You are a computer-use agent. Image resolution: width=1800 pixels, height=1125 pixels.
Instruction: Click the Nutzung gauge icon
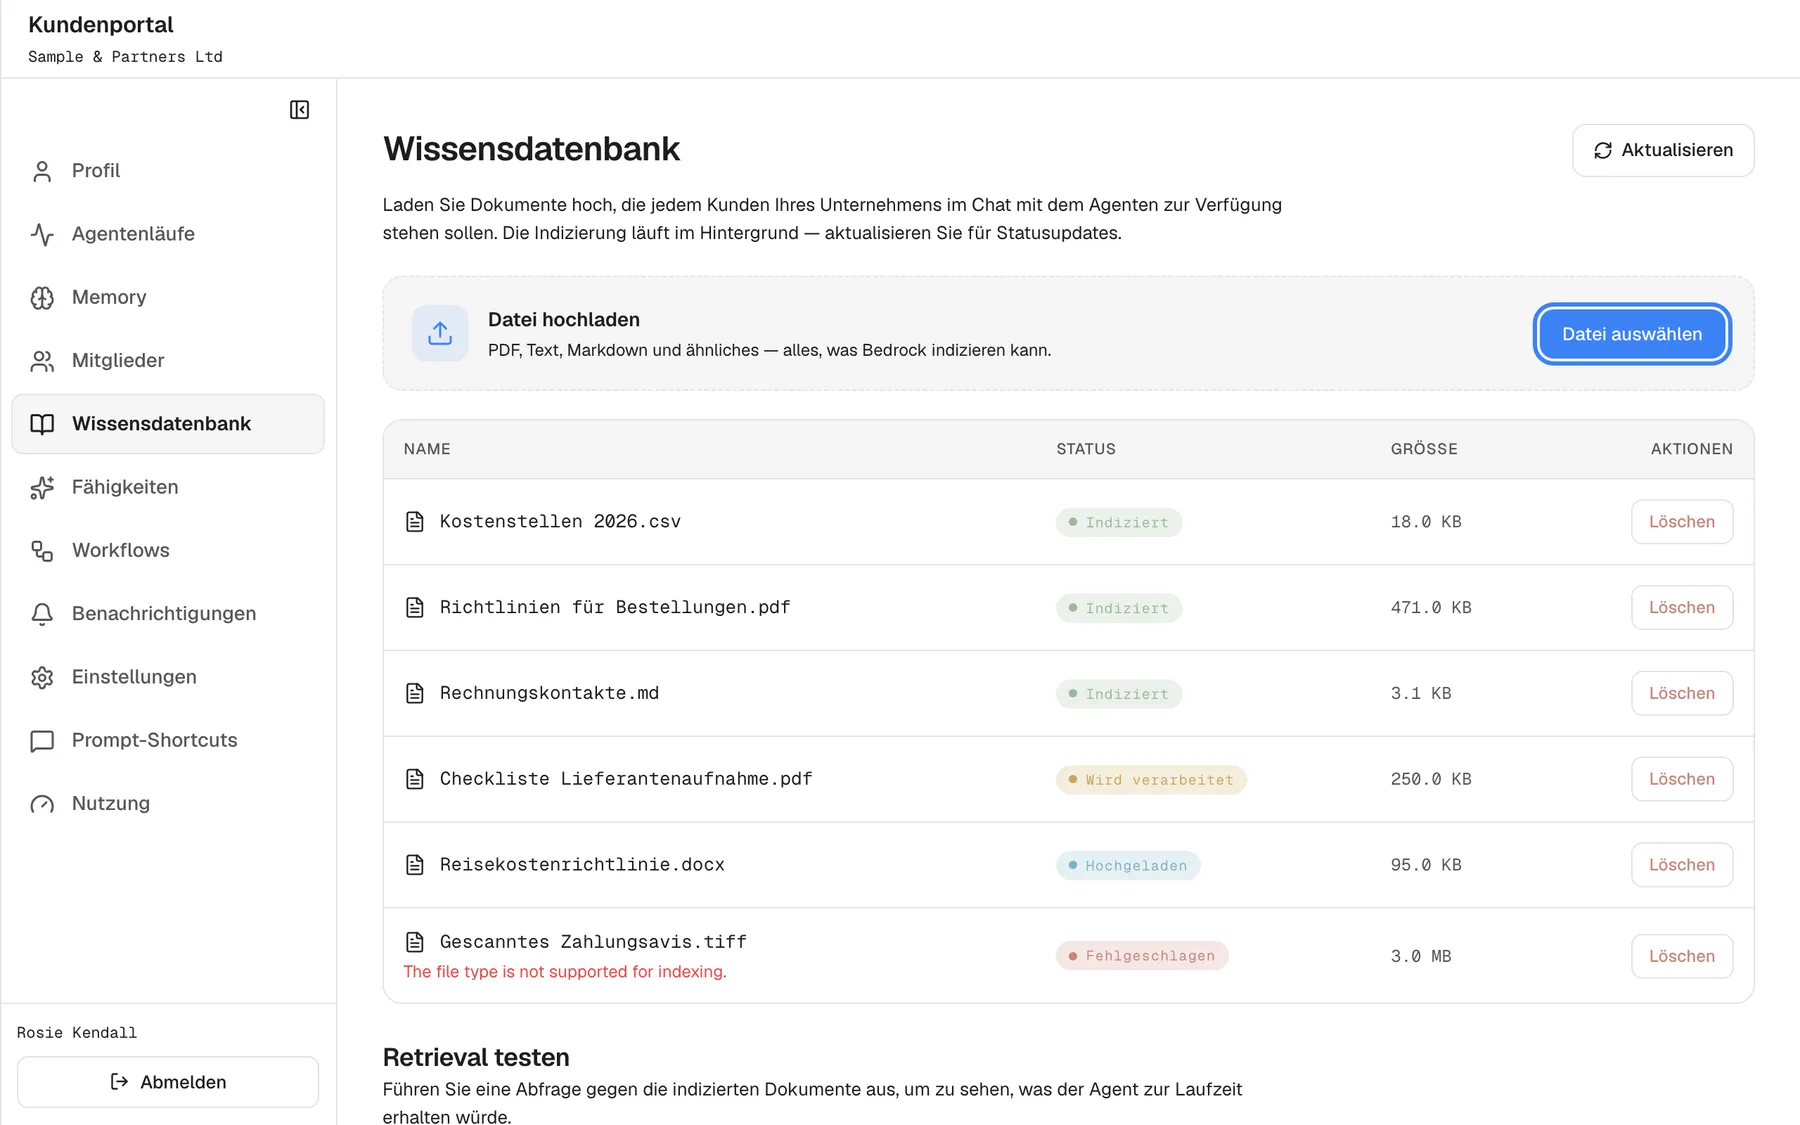(42, 804)
